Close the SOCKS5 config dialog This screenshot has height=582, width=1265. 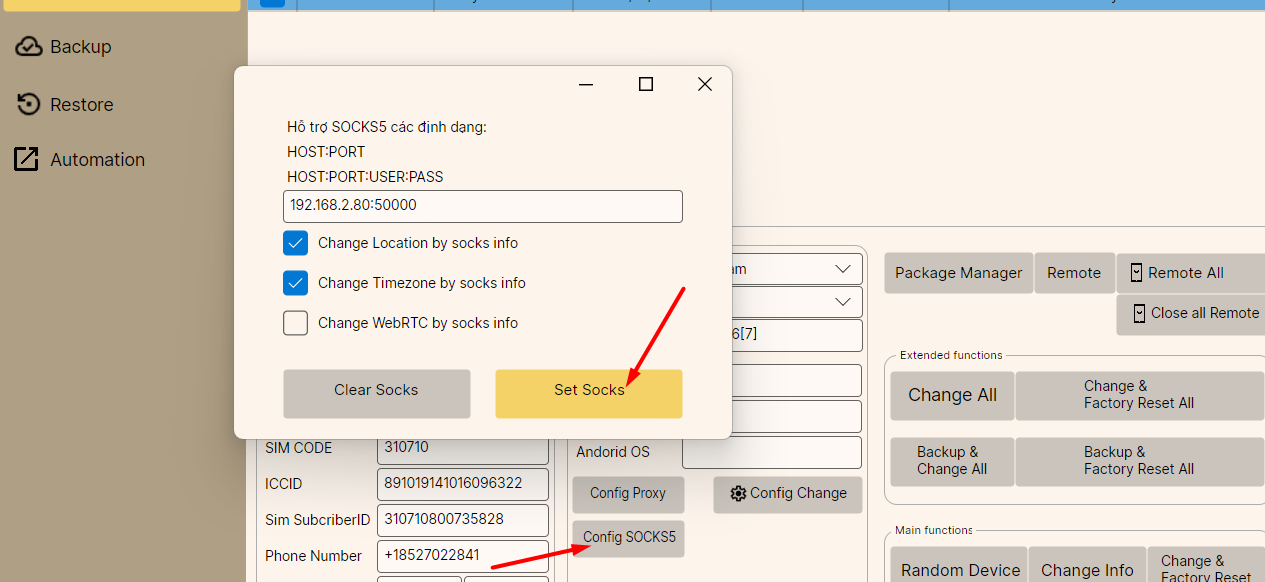(x=705, y=84)
